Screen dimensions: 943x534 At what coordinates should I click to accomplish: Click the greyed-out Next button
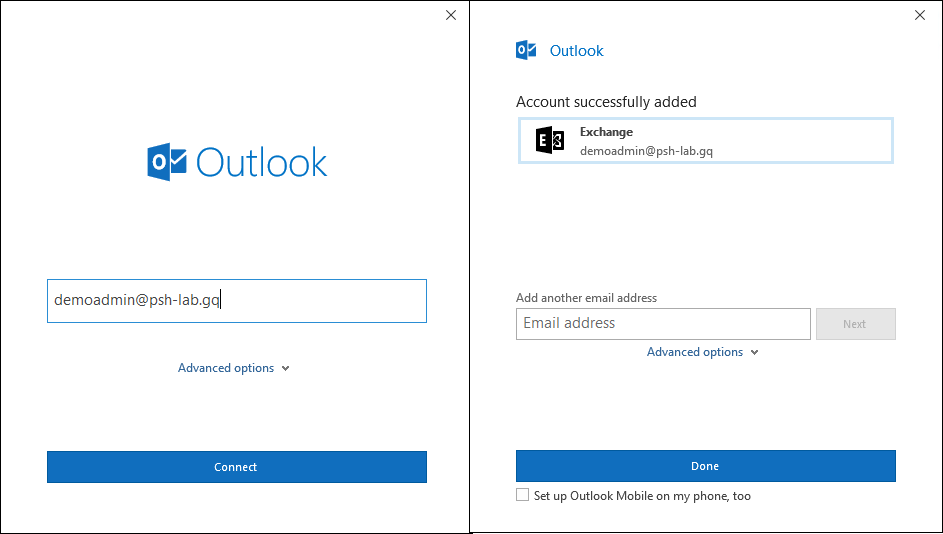(x=855, y=324)
